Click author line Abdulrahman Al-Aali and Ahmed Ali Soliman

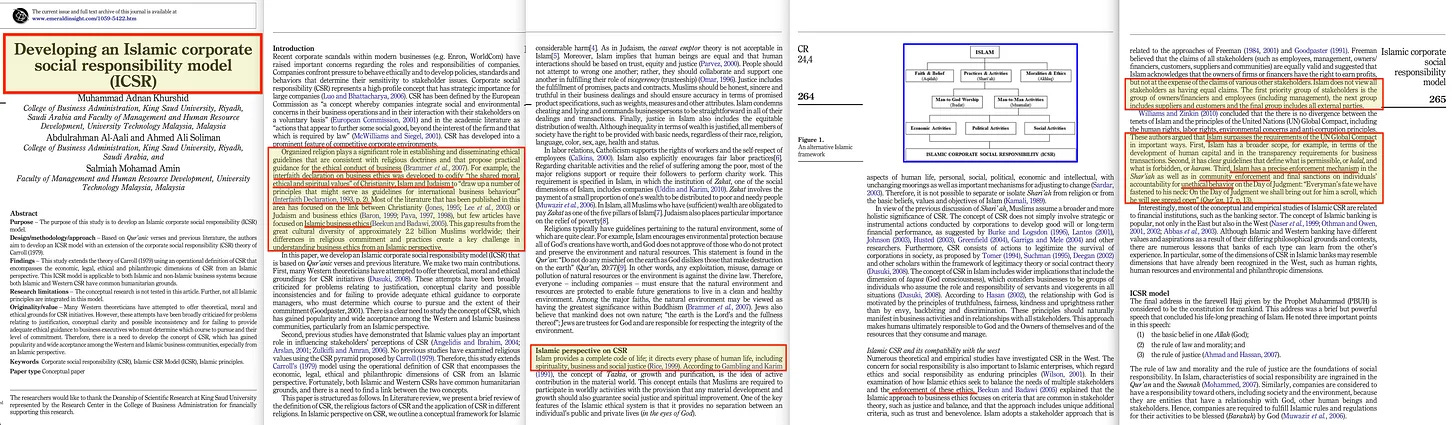pyautogui.click(x=134, y=140)
